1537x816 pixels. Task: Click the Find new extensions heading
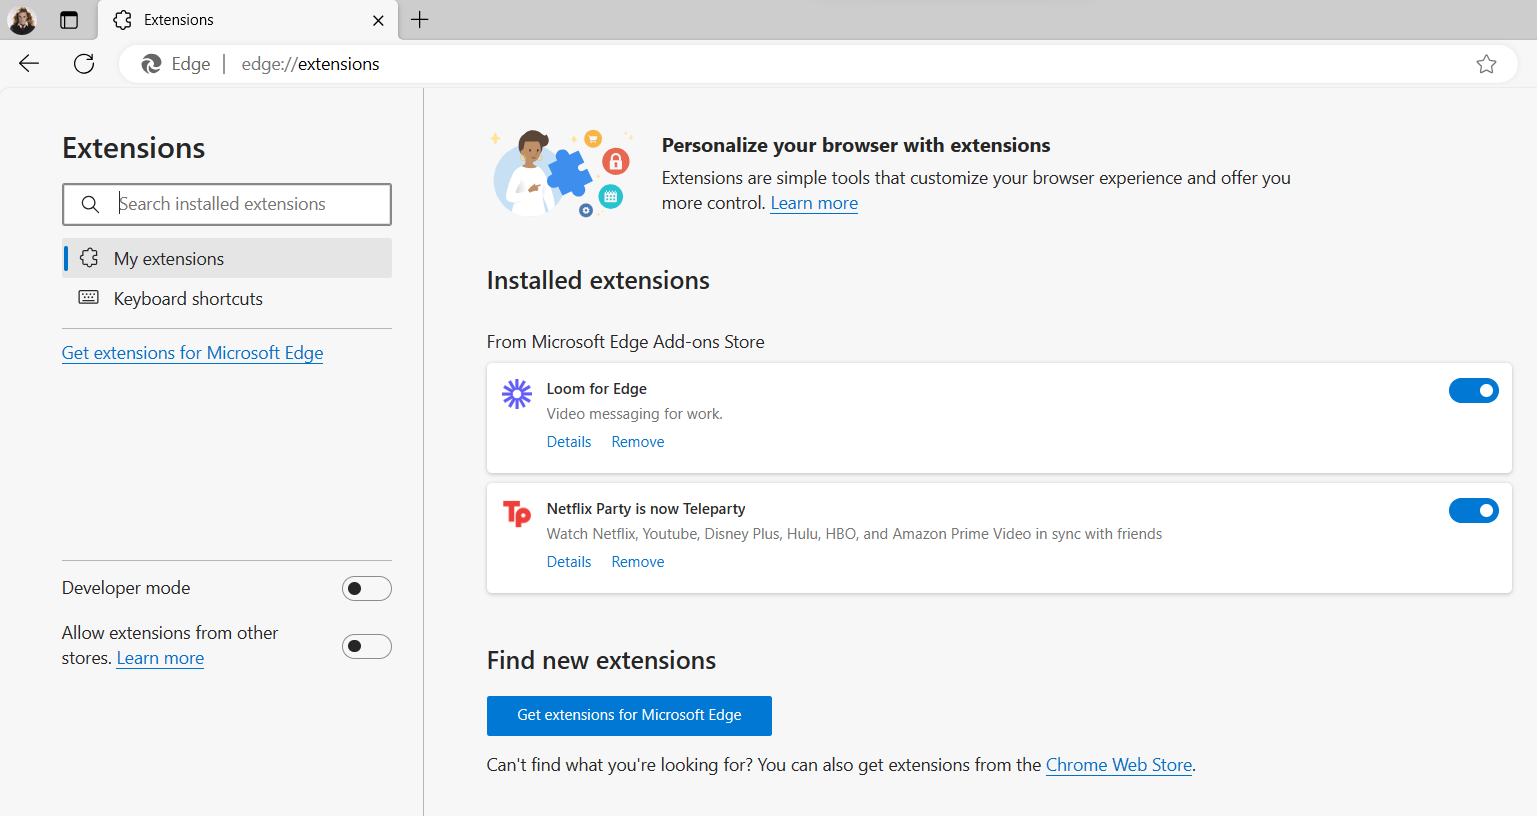[602, 661]
